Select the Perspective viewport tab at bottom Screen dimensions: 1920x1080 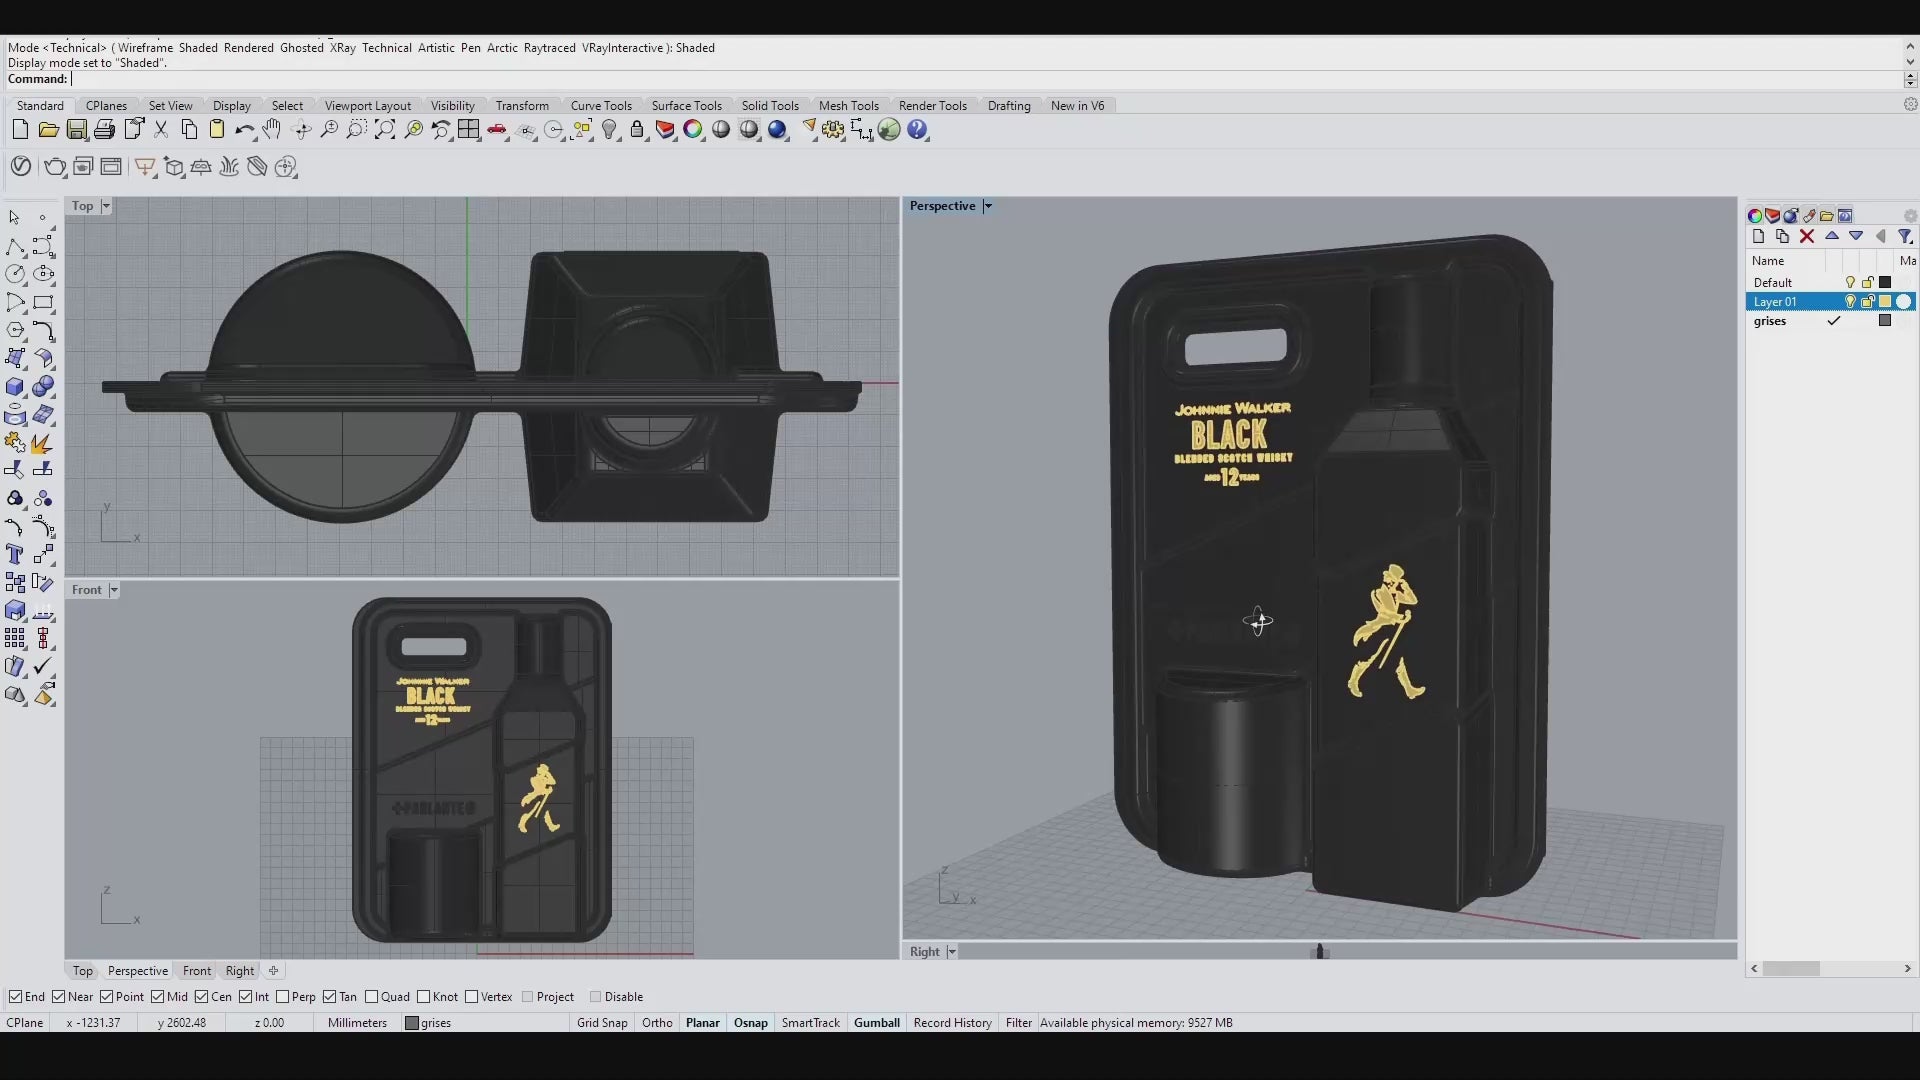[x=138, y=971]
